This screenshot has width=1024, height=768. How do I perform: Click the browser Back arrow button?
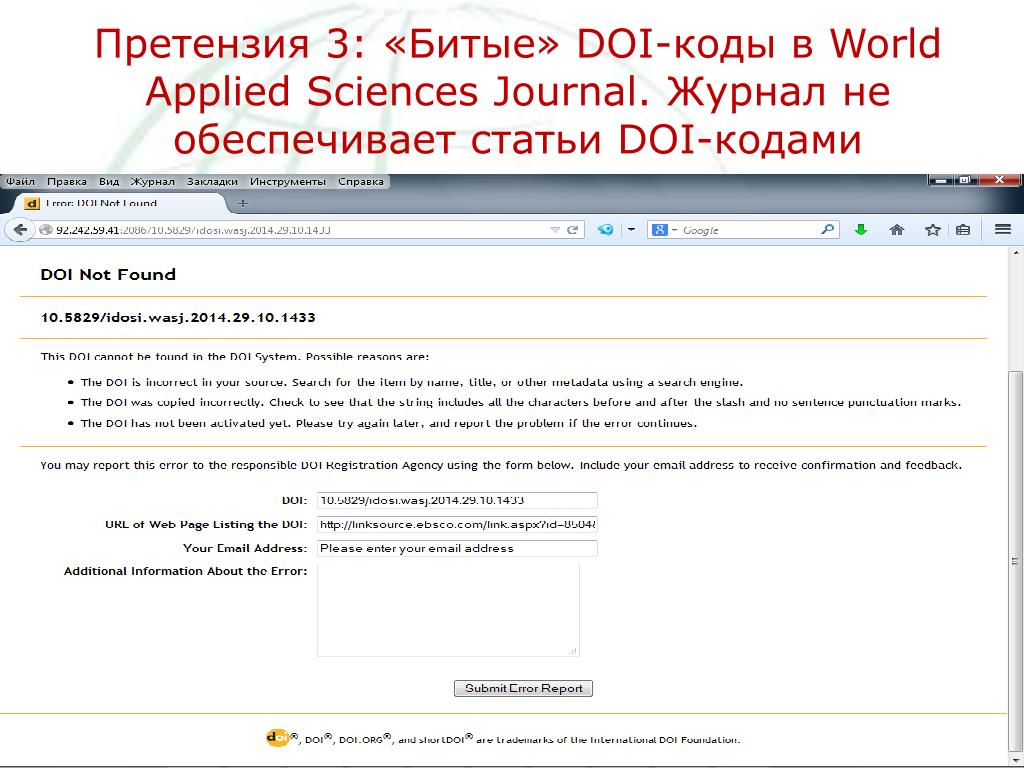(20, 230)
